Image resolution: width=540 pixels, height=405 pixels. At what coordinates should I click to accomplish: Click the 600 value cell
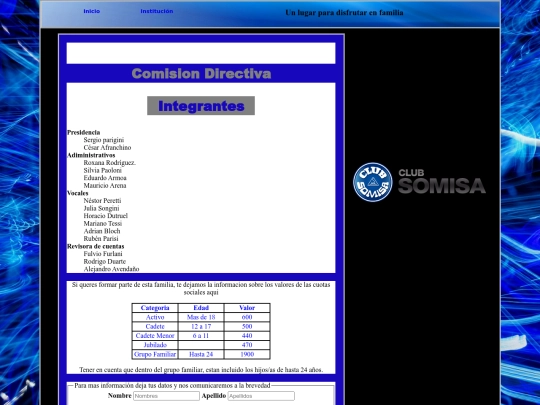(x=247, y=317)
